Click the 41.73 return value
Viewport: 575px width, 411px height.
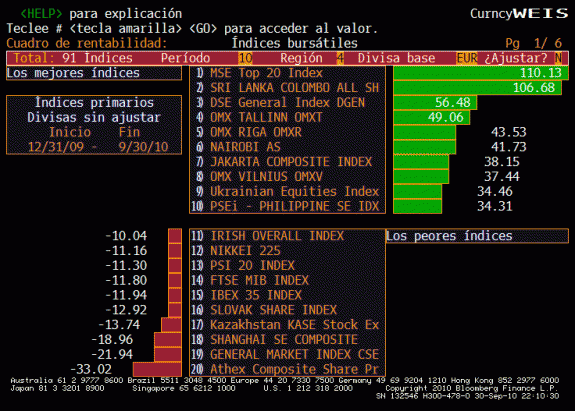[509, 147]
